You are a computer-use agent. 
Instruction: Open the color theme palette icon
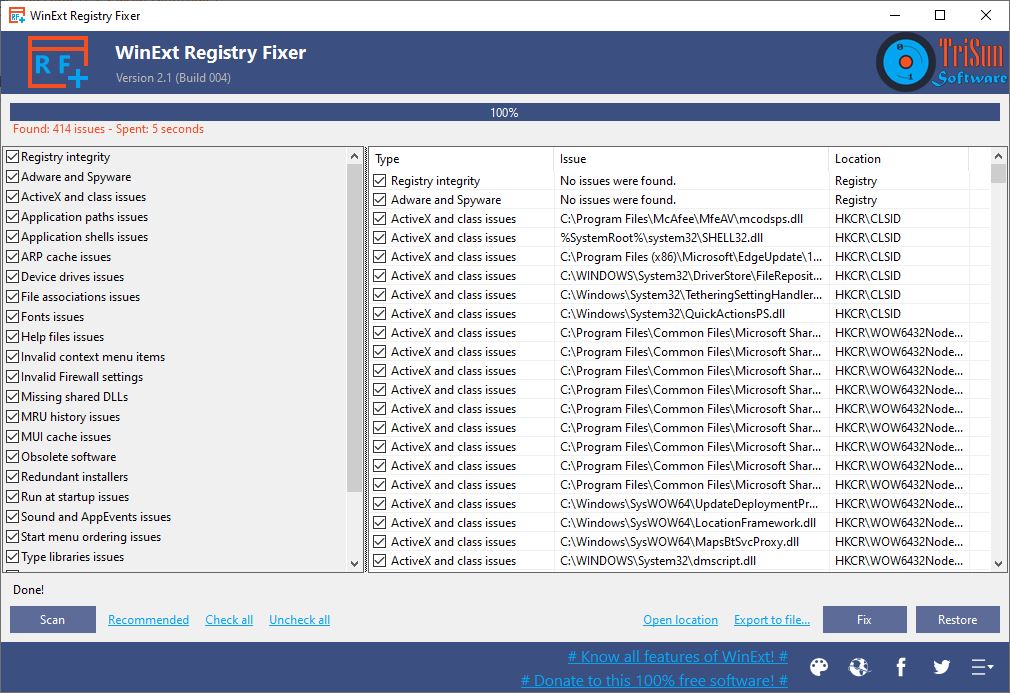point(819,667)
